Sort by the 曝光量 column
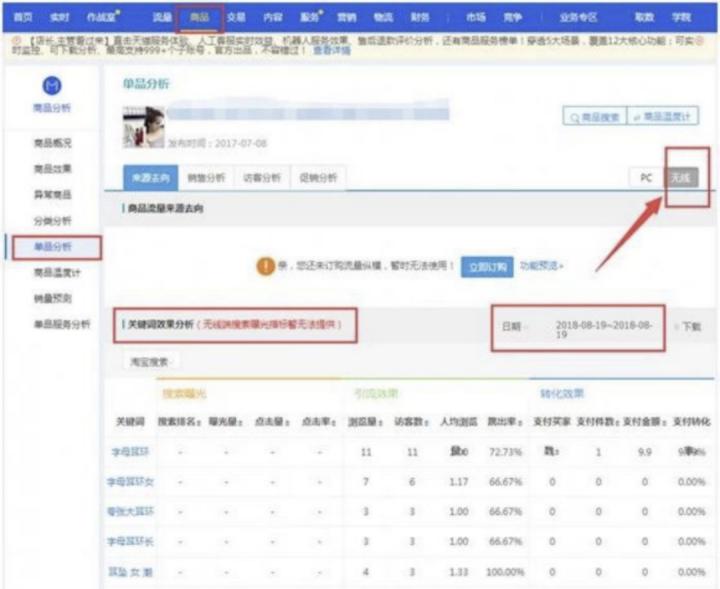The width and height of the screenshot is (720, 589). tap(225, 421)
